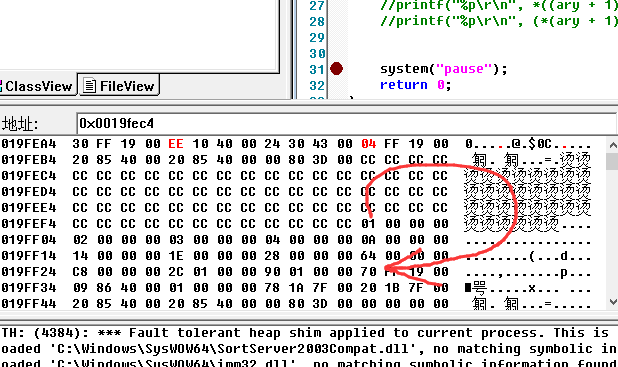This screenshot has width=618, height=367.
Task: Switch to the ClassView tab
Action: tap(38, 86)
